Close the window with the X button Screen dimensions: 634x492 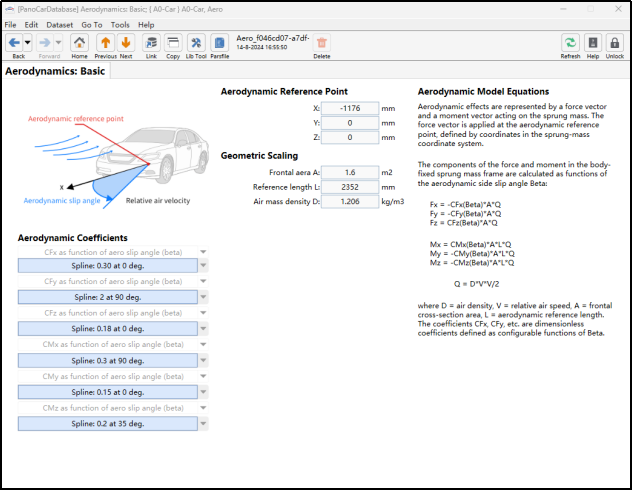tap(618, 9)
